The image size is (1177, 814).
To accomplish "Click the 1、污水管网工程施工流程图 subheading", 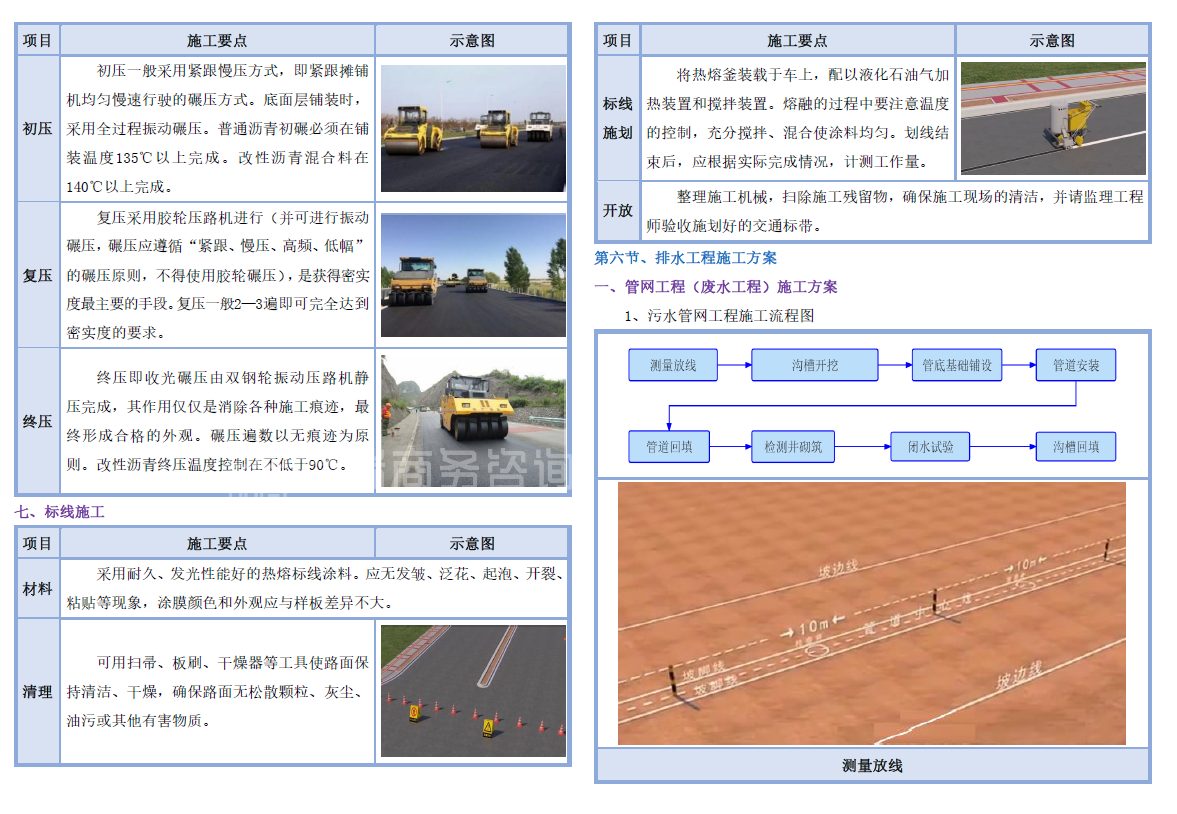I will click(719, 316).
